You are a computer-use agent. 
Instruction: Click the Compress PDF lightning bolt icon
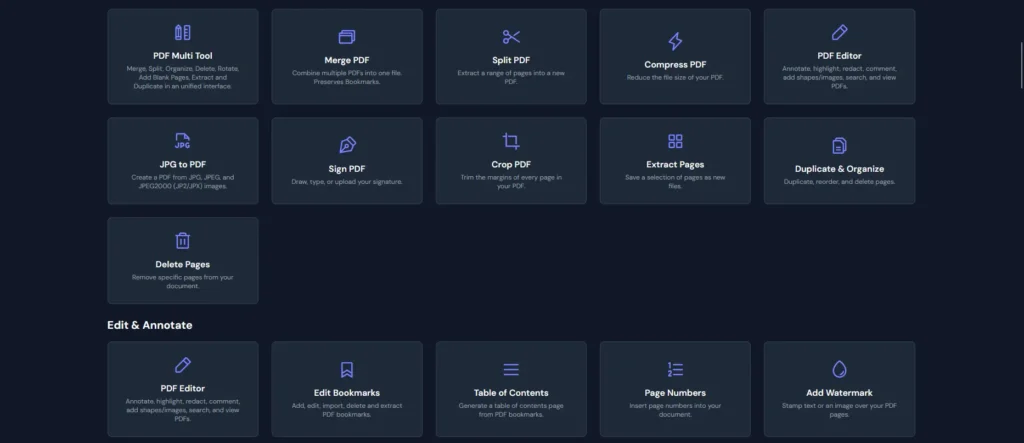tap(675, 41)
